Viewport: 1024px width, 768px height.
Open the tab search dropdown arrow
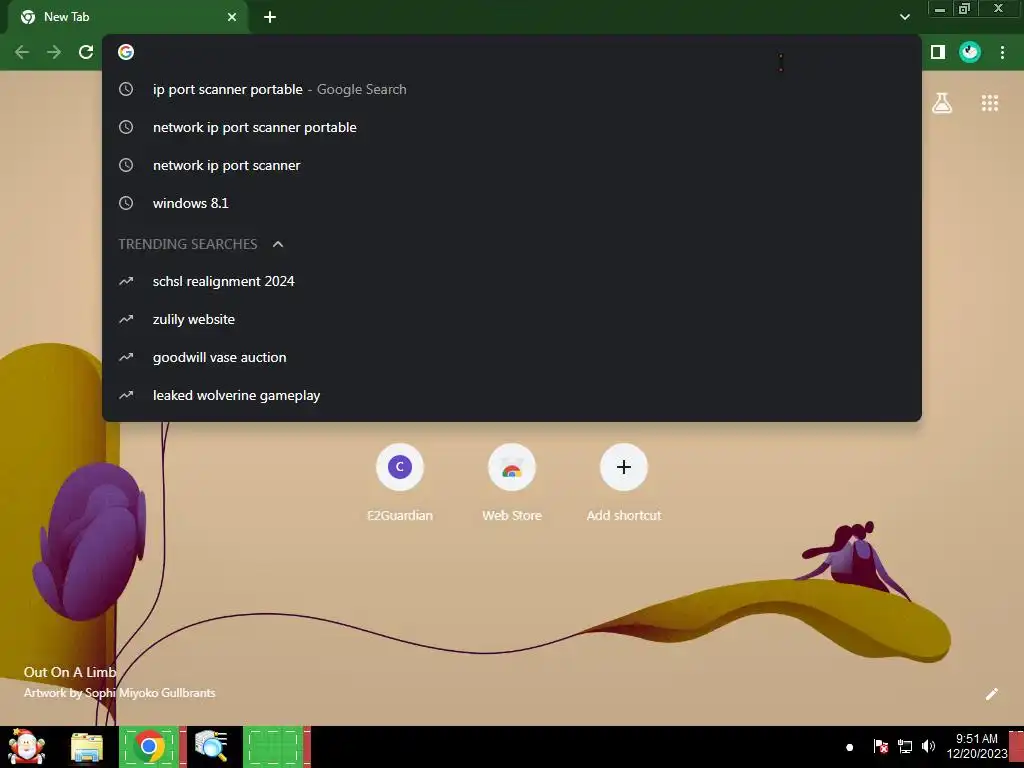[x=904, y=17]
